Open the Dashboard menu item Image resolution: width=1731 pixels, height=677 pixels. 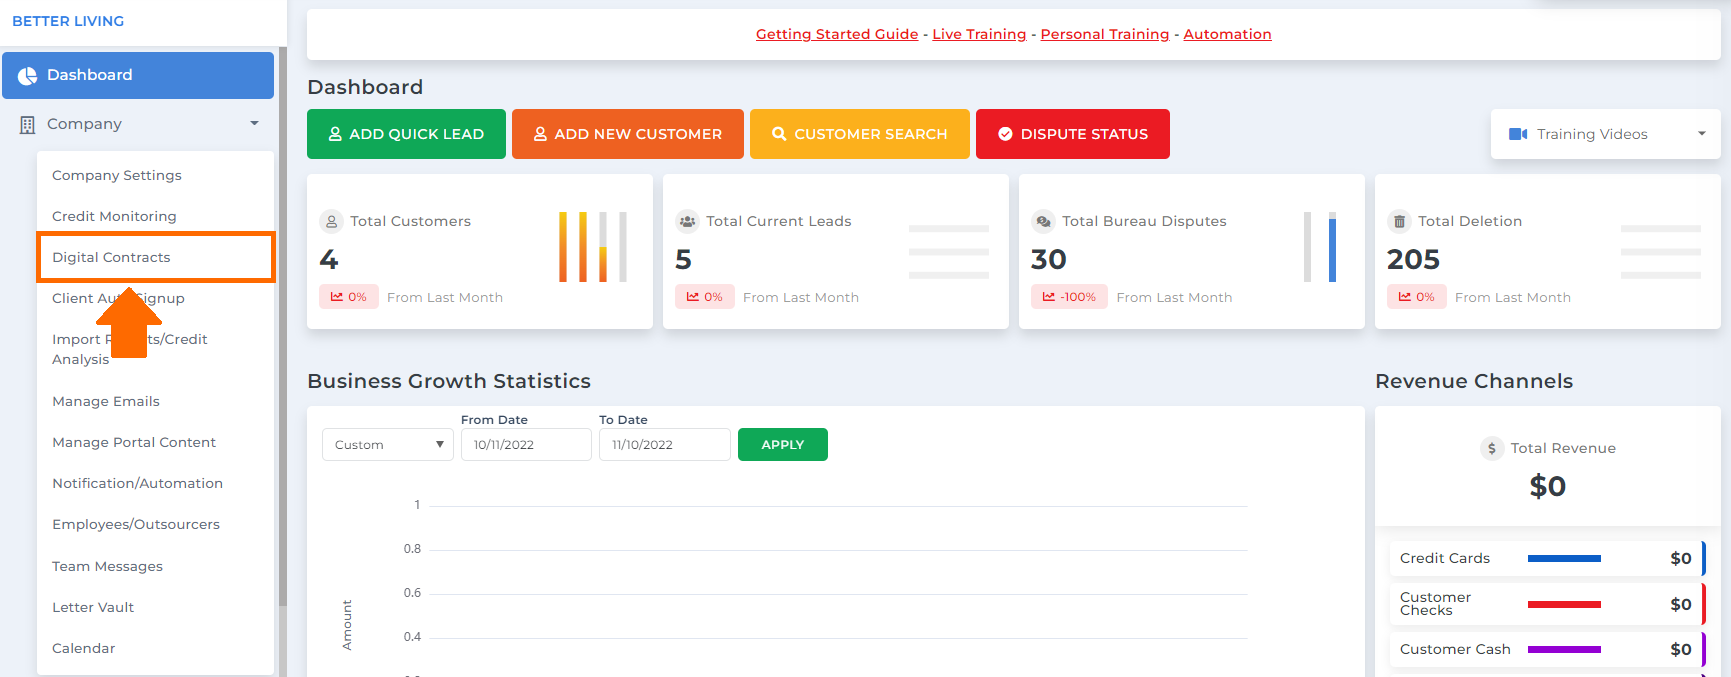pyautogui.click(x=138, y=75)
